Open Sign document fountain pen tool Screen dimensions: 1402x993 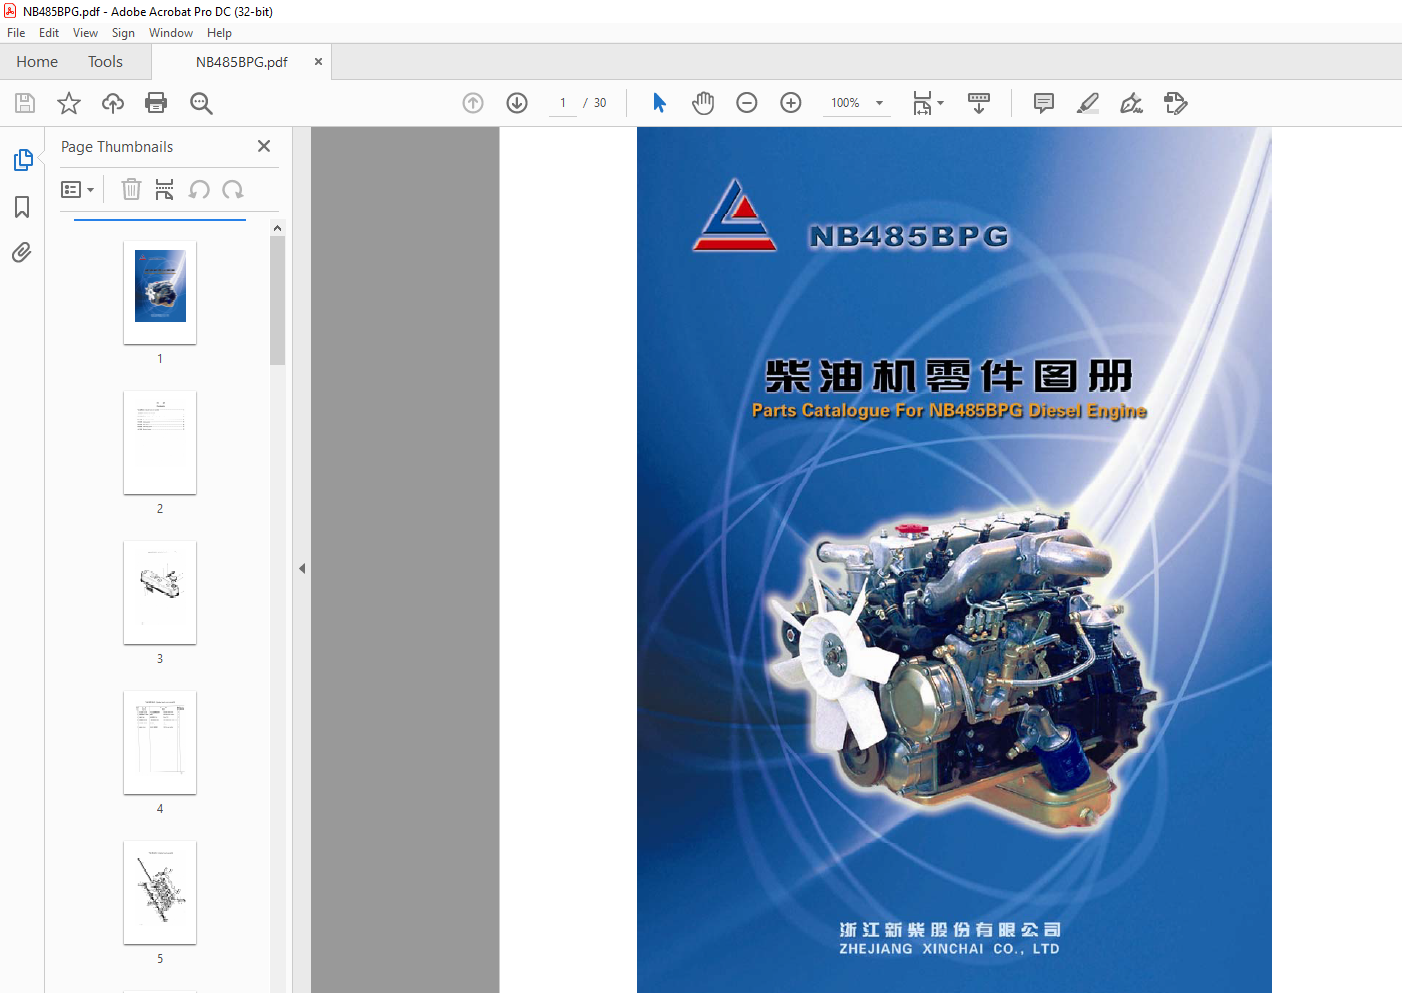pyautogui.click(x=1132, y=103)
